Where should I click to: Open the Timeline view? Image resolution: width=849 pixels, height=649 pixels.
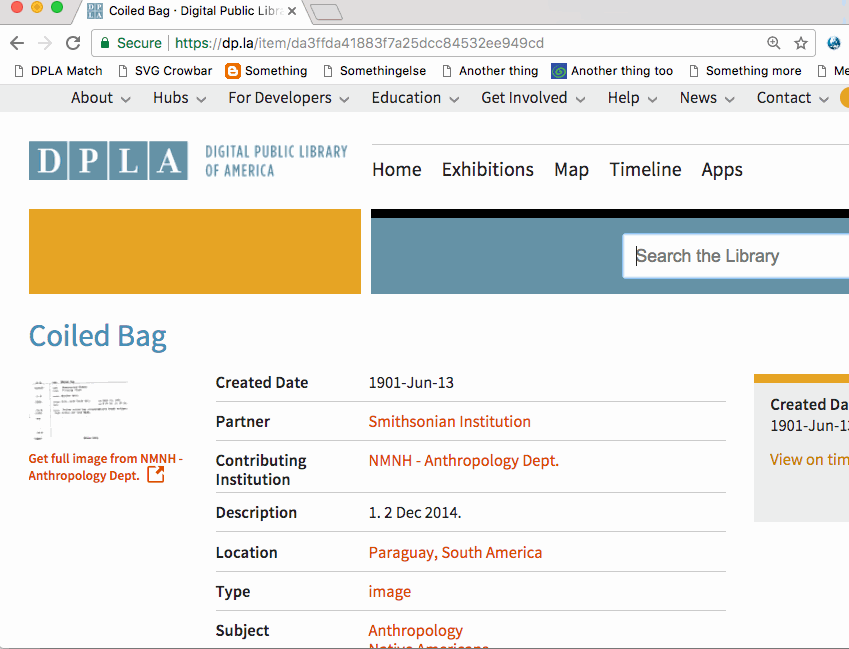point(645,169)
